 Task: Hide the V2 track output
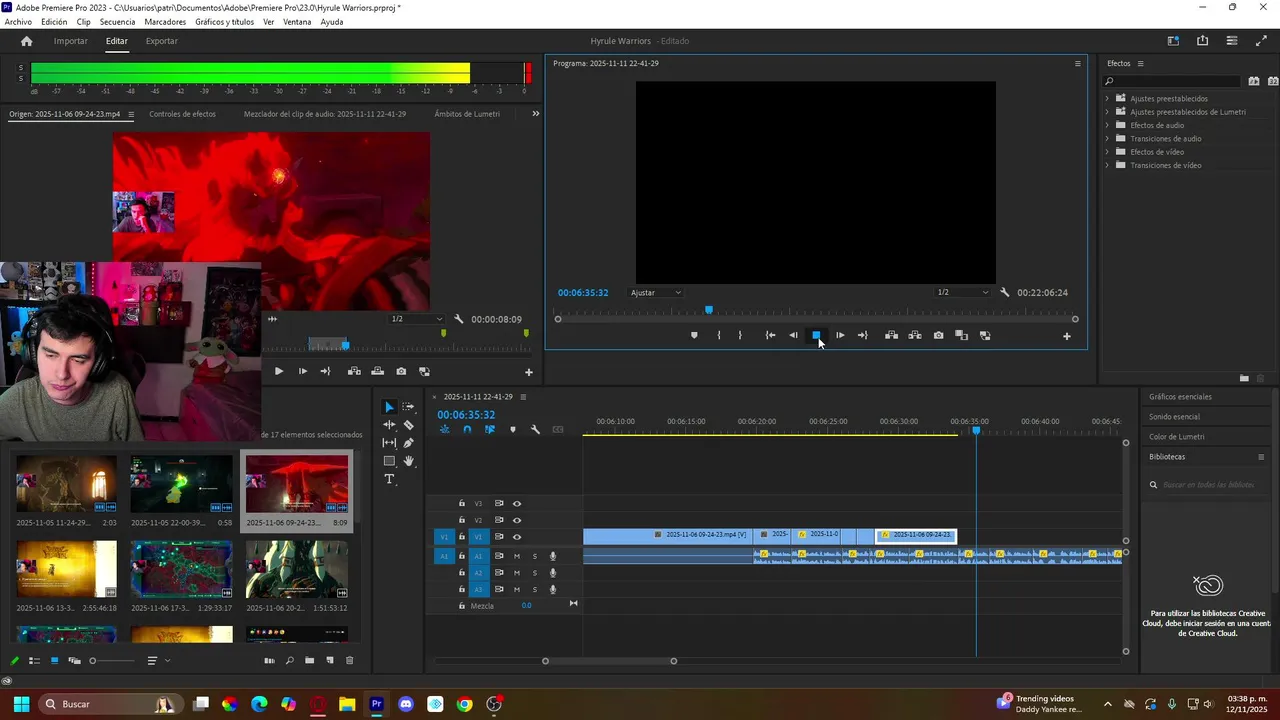coord(517,520)
